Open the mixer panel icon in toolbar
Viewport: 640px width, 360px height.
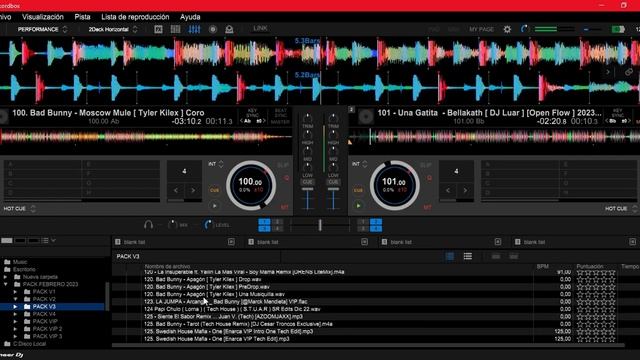pyautogui.click(x=194, y=29)
